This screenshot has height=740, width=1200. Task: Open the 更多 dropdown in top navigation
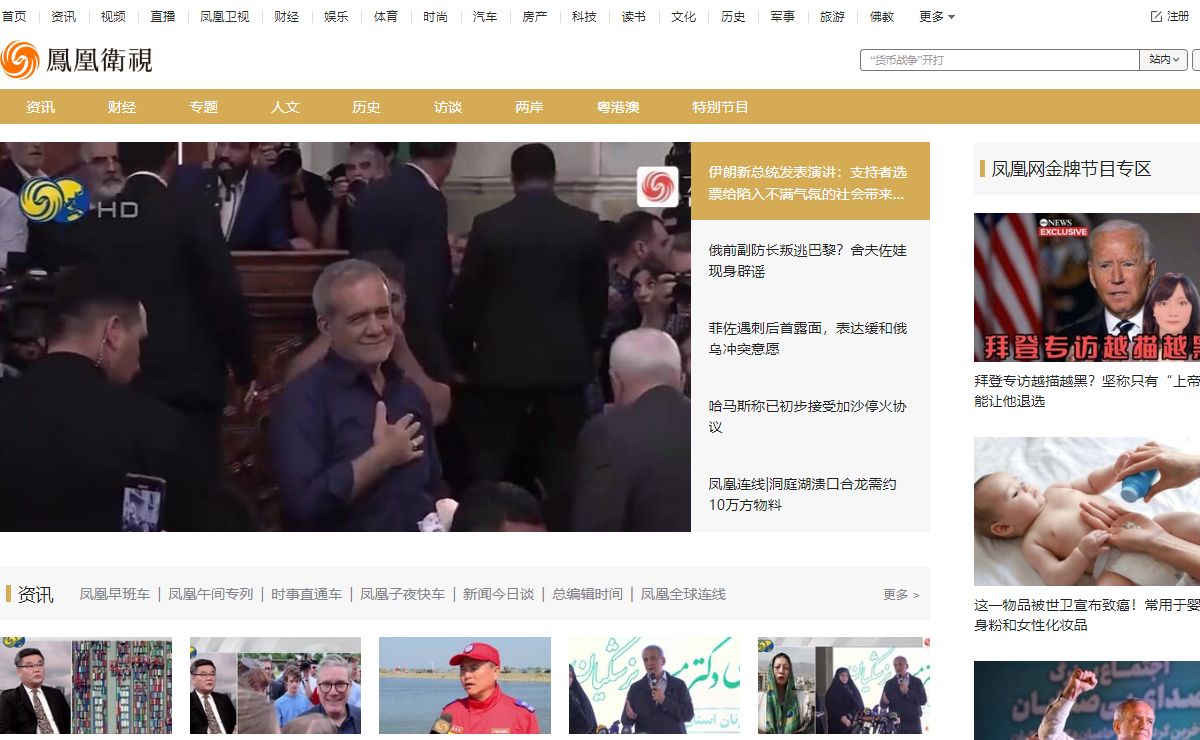(937, 16)
